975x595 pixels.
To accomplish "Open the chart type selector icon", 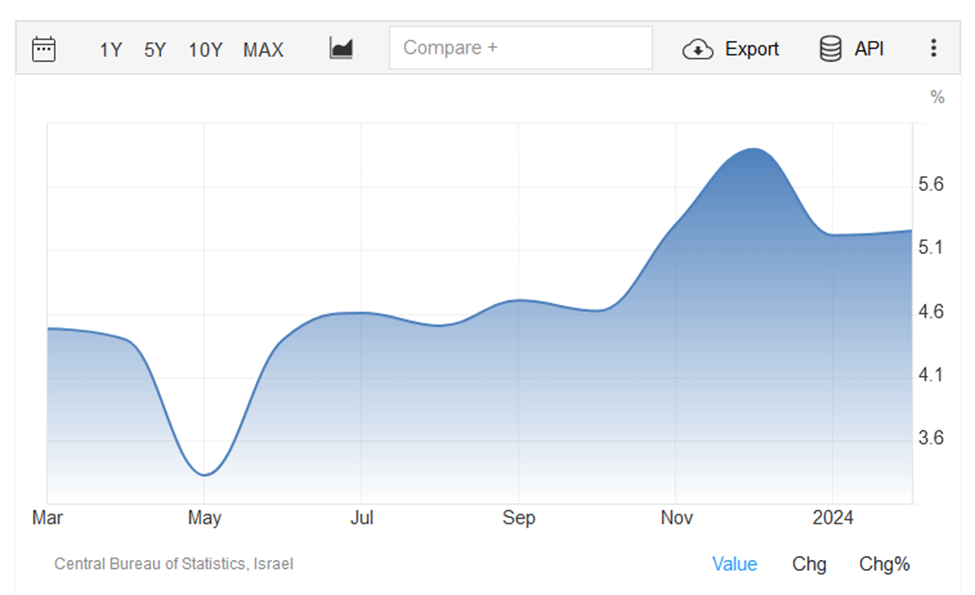I will (341, 48).
